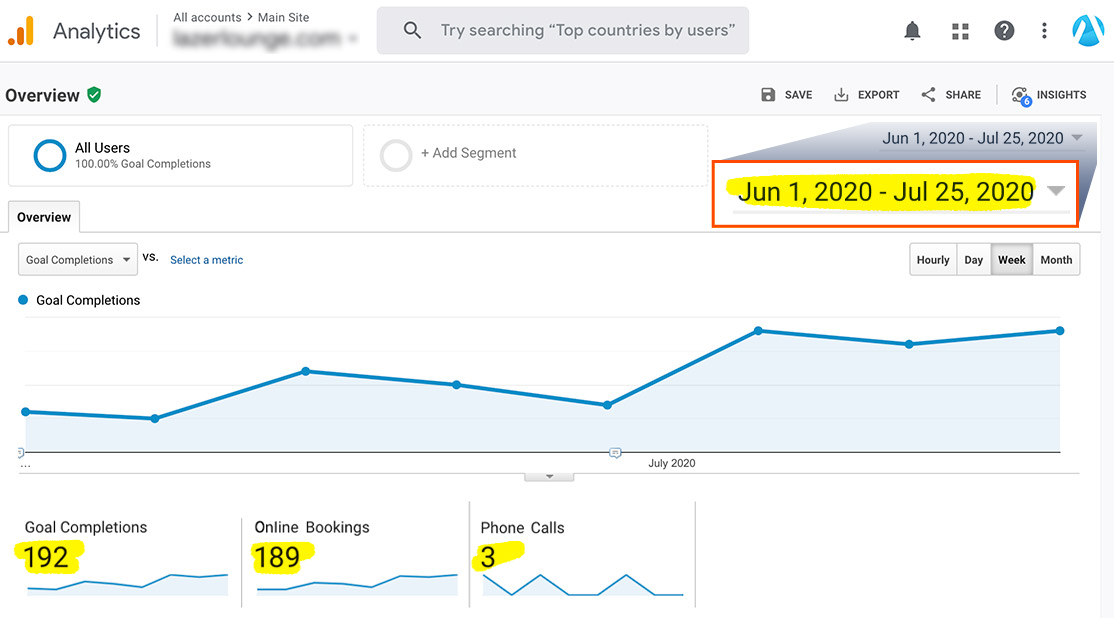Switch to the Overview tab

coord(43,216)
